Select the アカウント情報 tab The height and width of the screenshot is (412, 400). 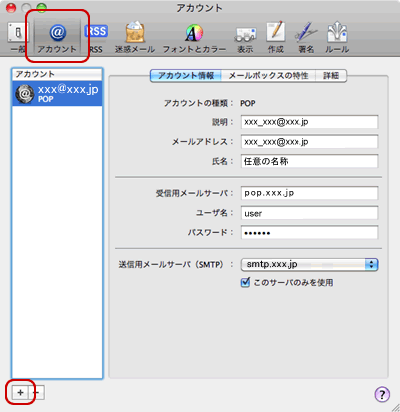[186, 76]
